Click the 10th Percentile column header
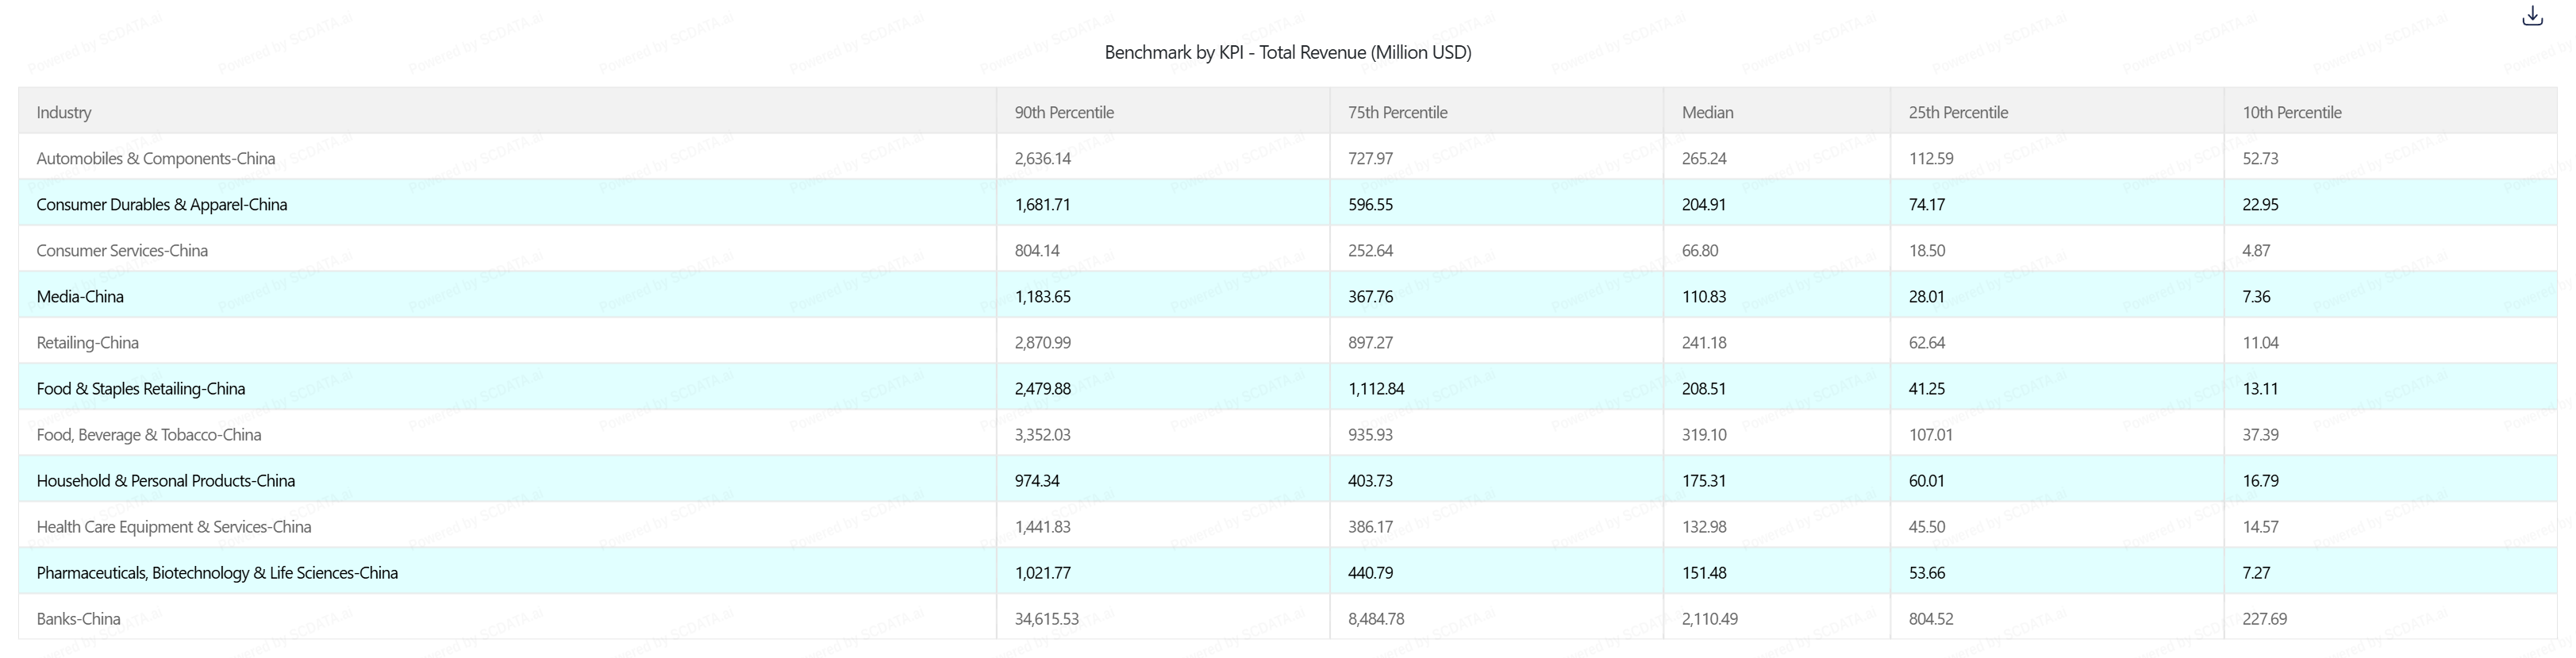2576x658 pixels. tap(2291, 112)
